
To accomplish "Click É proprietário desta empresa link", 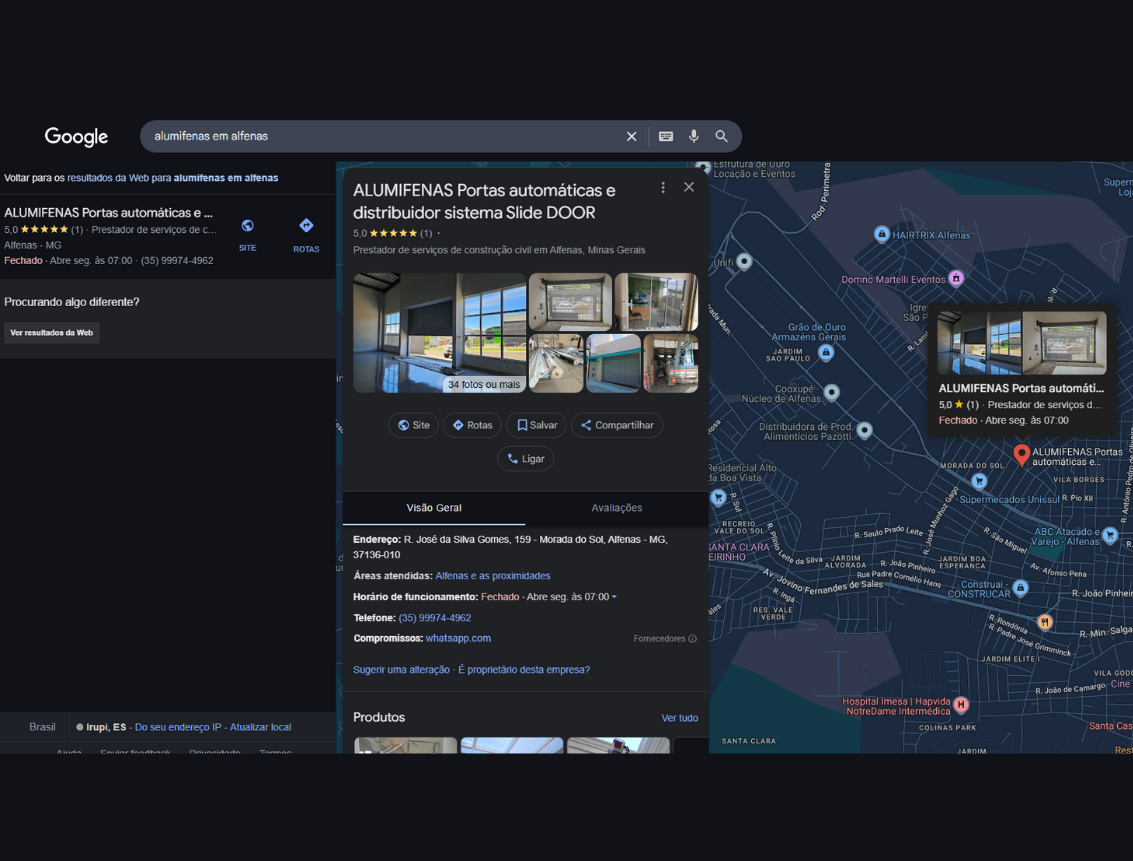I will pos(524,670).
